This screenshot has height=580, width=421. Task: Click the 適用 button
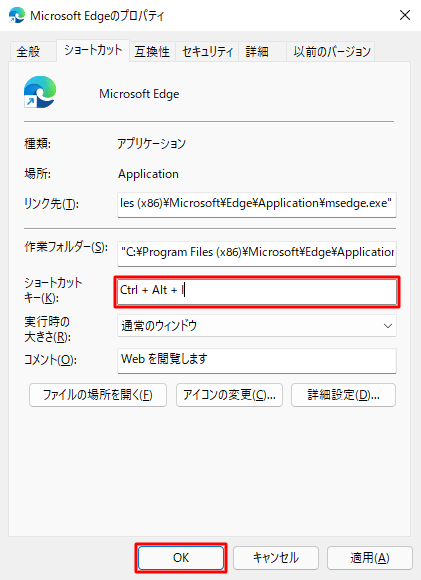370,557
